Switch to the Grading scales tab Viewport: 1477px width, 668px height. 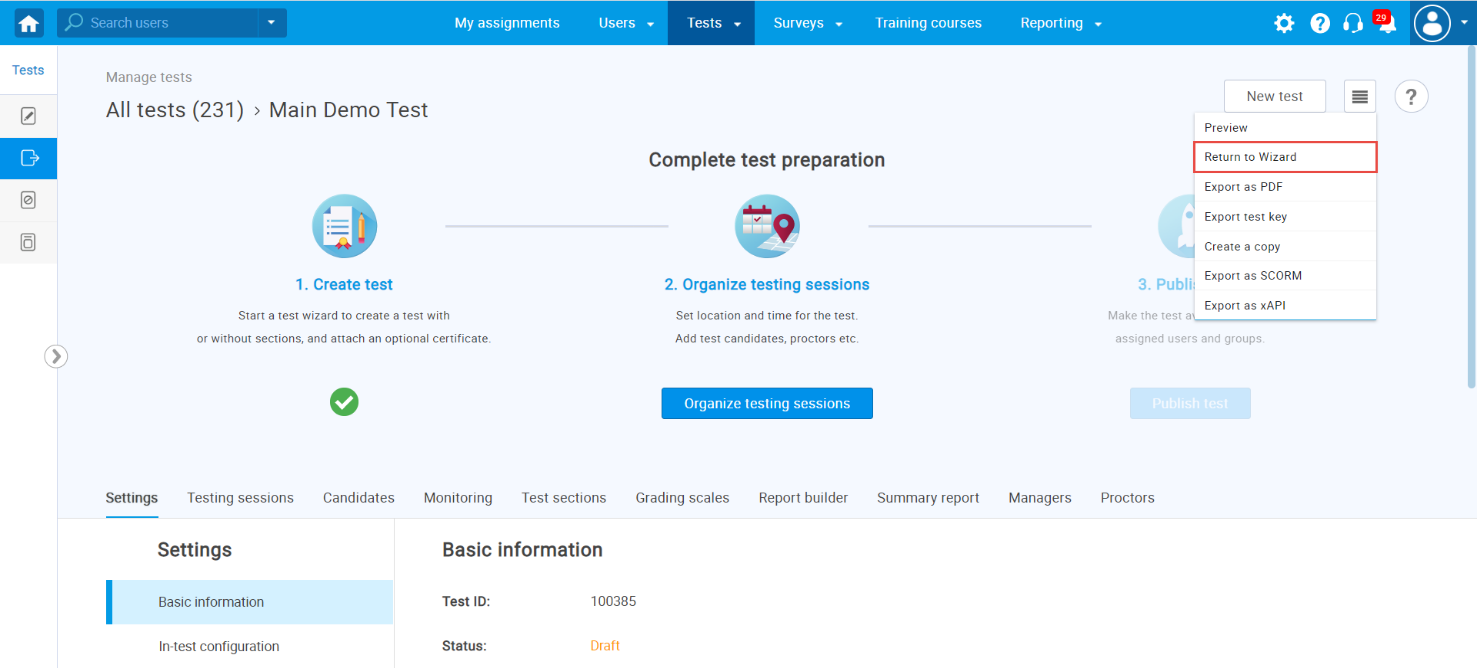click(682, 498)
